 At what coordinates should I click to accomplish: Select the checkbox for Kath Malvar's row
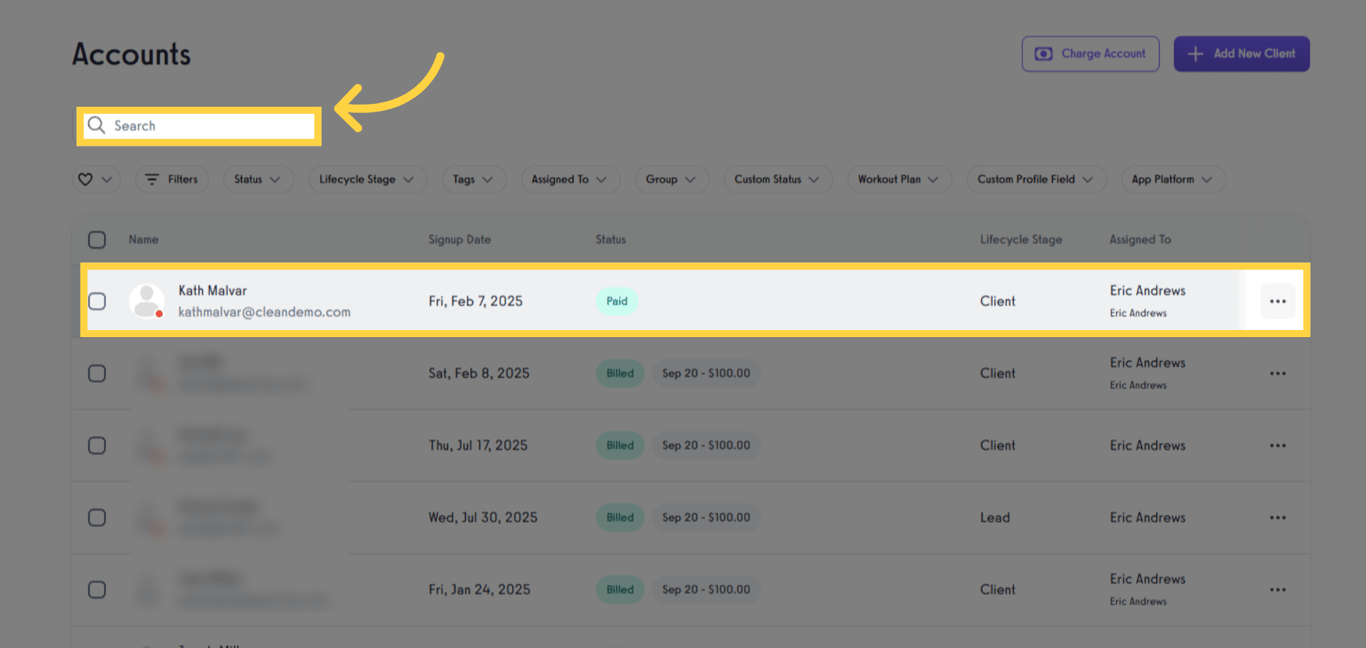(97, 300)
